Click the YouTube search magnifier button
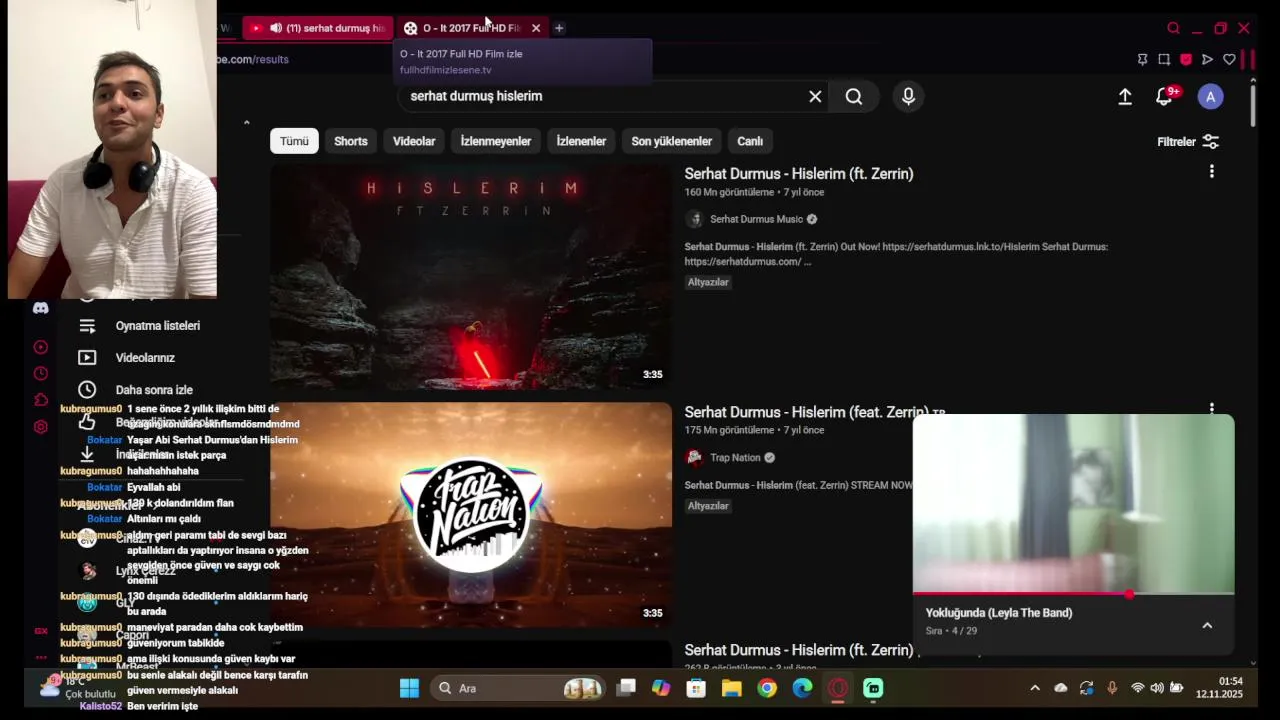1280x720 pixels. tap(854, 96)
